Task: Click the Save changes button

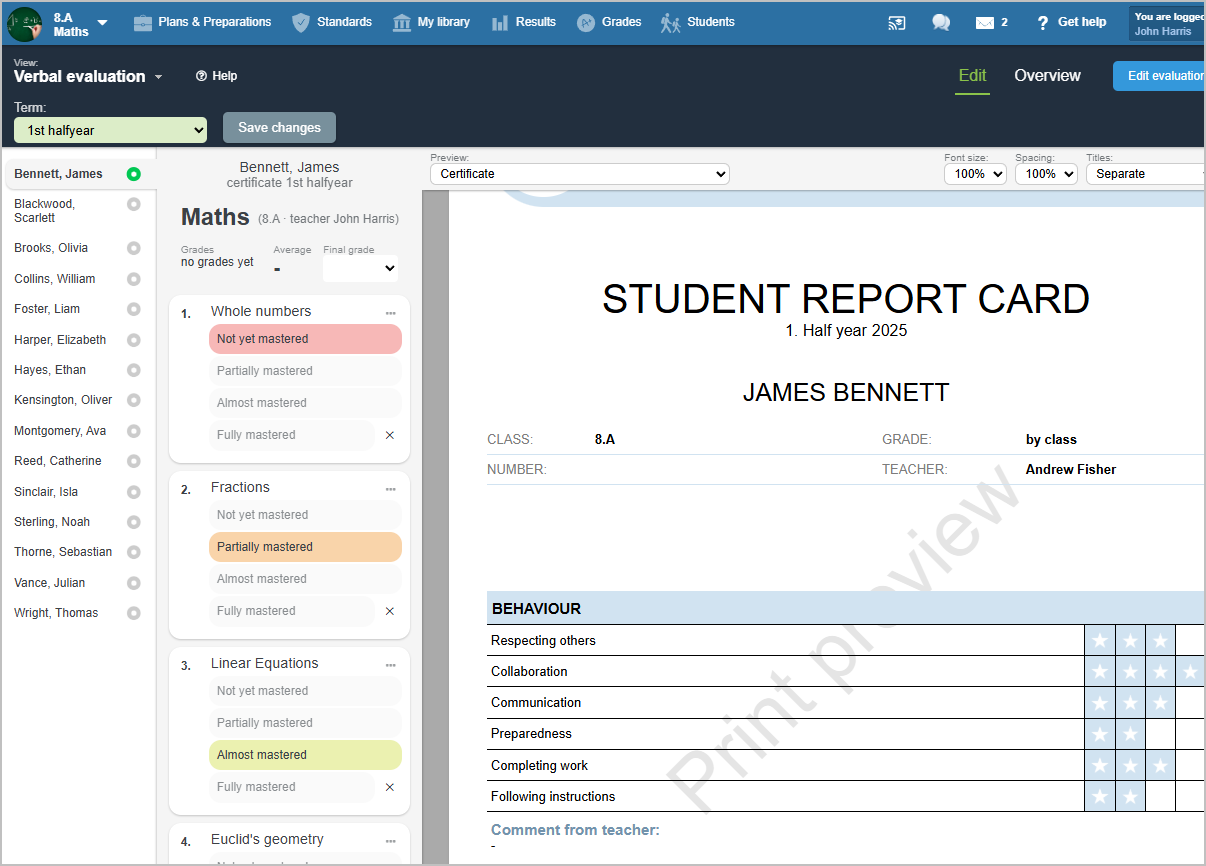Action: tap(279, 128)
